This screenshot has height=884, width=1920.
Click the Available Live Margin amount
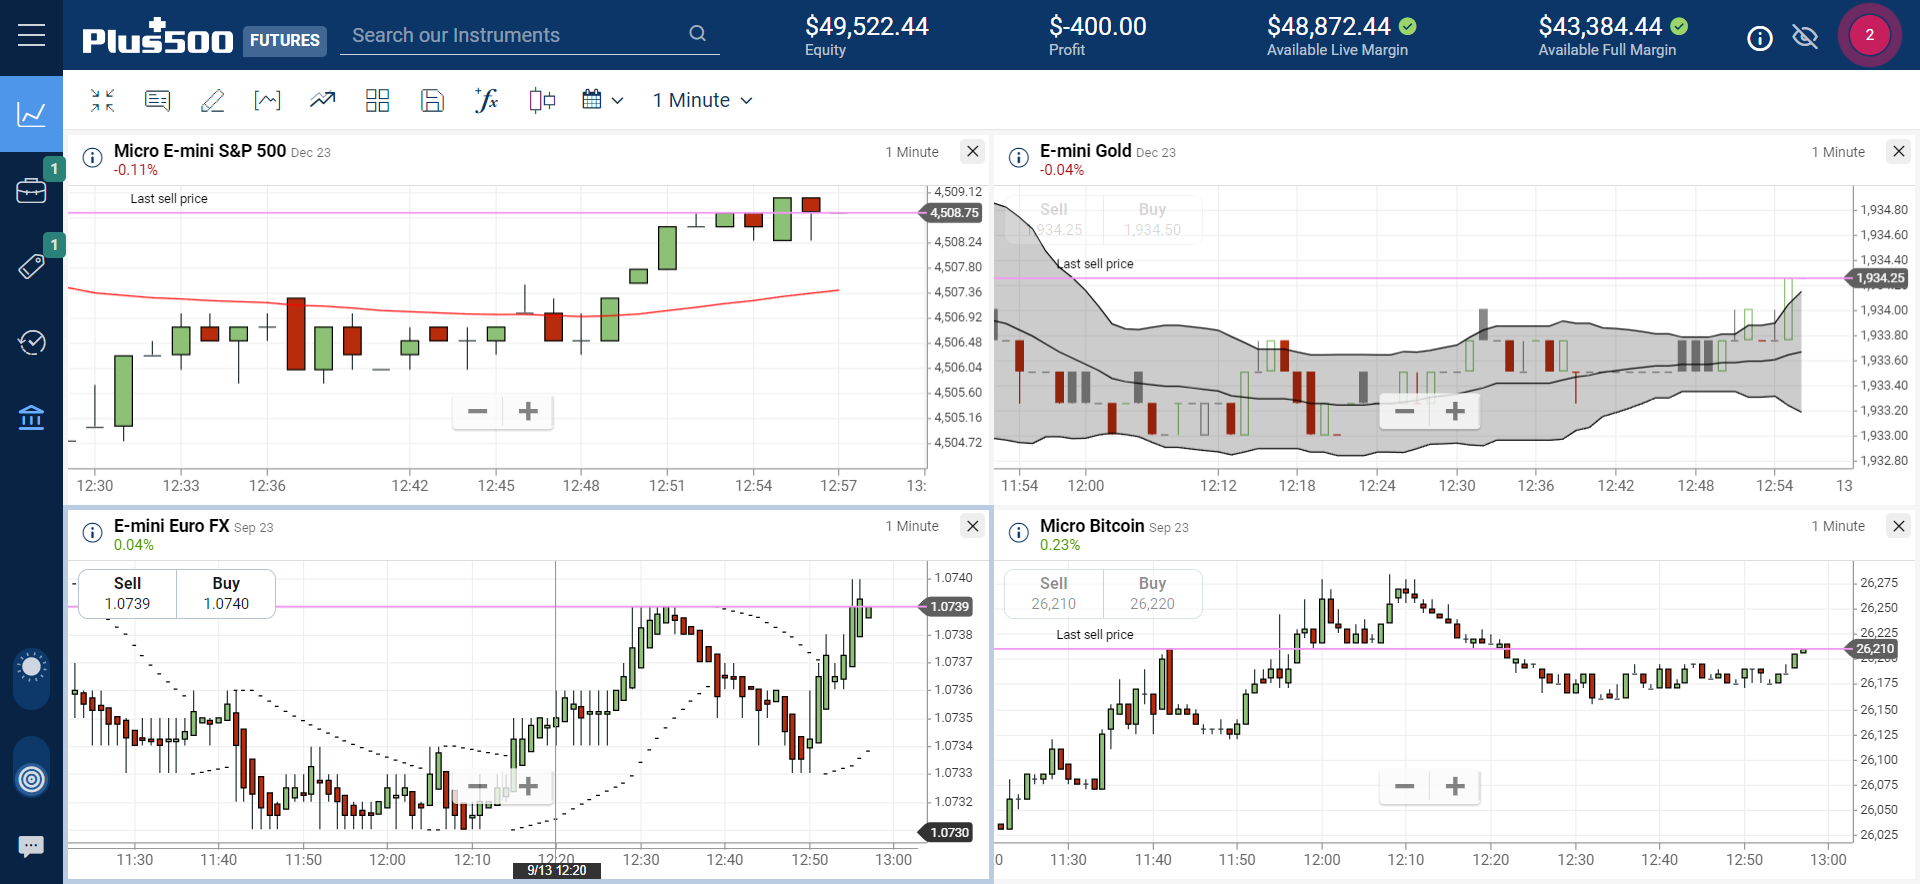(1329, 27)
